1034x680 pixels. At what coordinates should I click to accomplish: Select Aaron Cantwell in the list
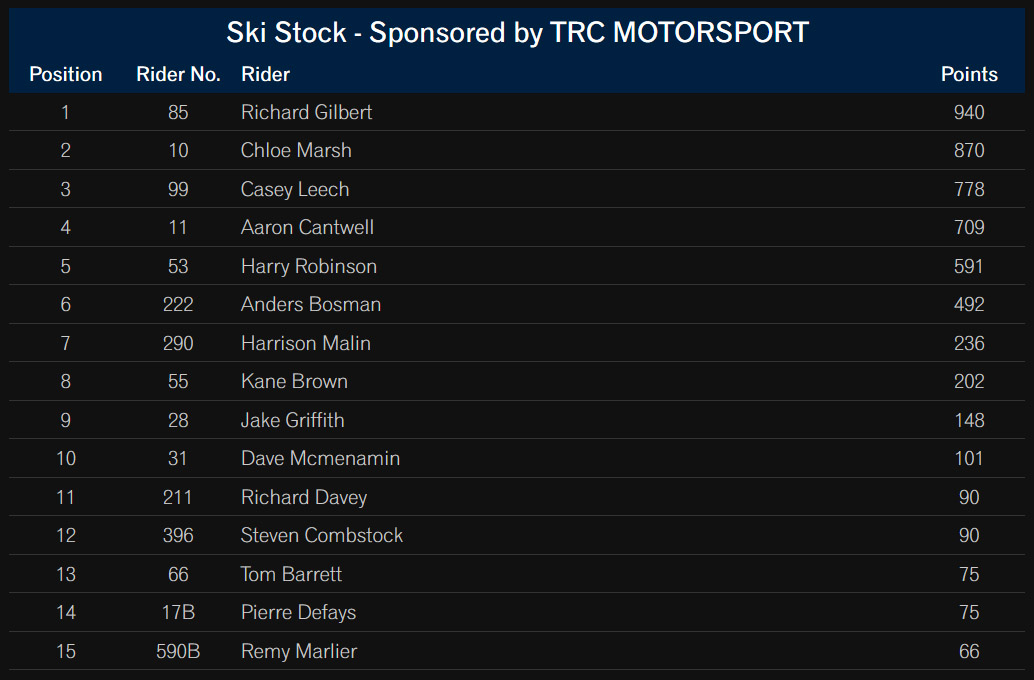click(x=307, y=228)
